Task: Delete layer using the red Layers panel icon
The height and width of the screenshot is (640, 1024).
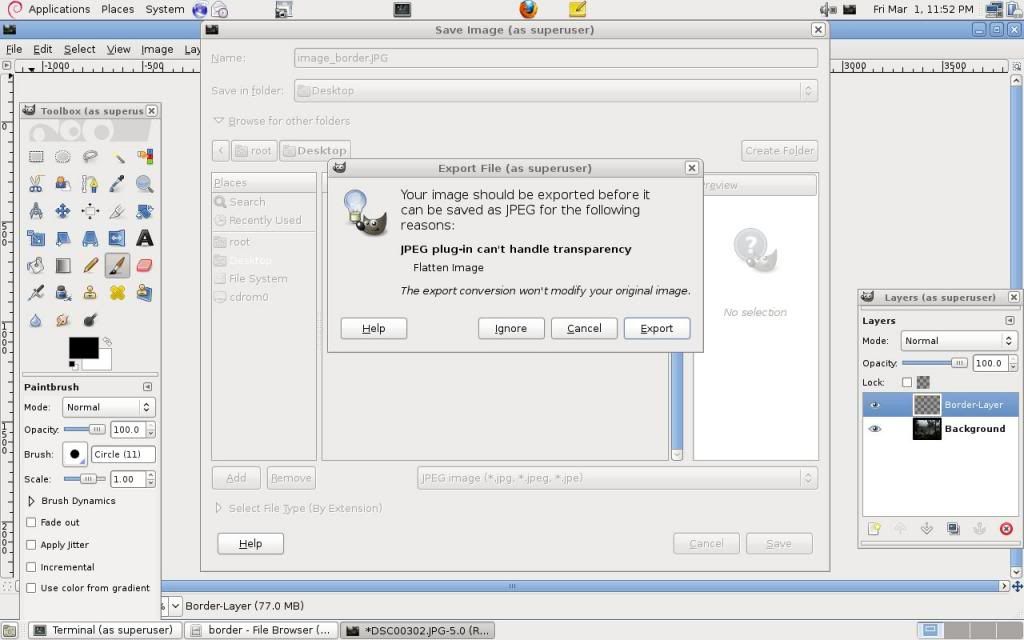Action: (1006, 529)
